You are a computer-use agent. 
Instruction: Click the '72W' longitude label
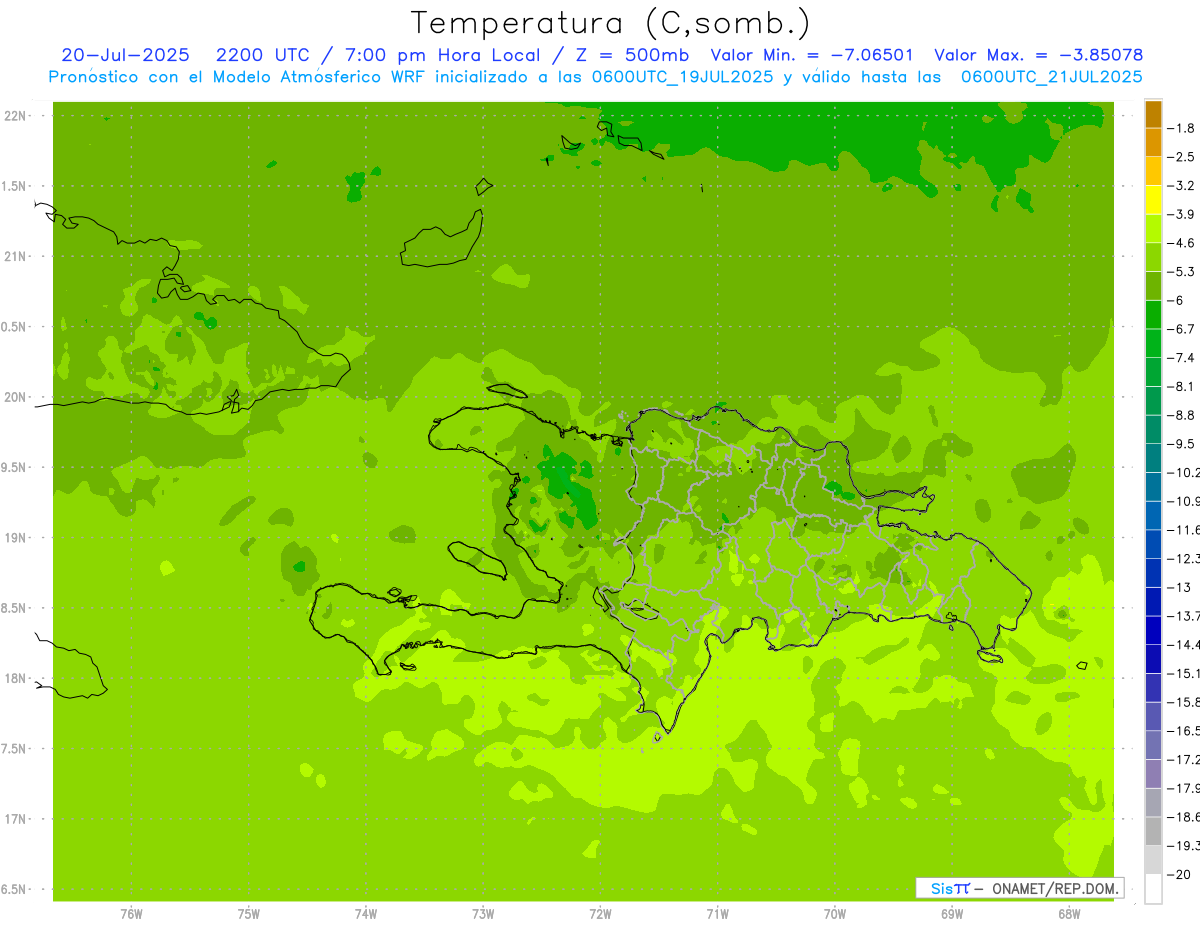(600, 914)
